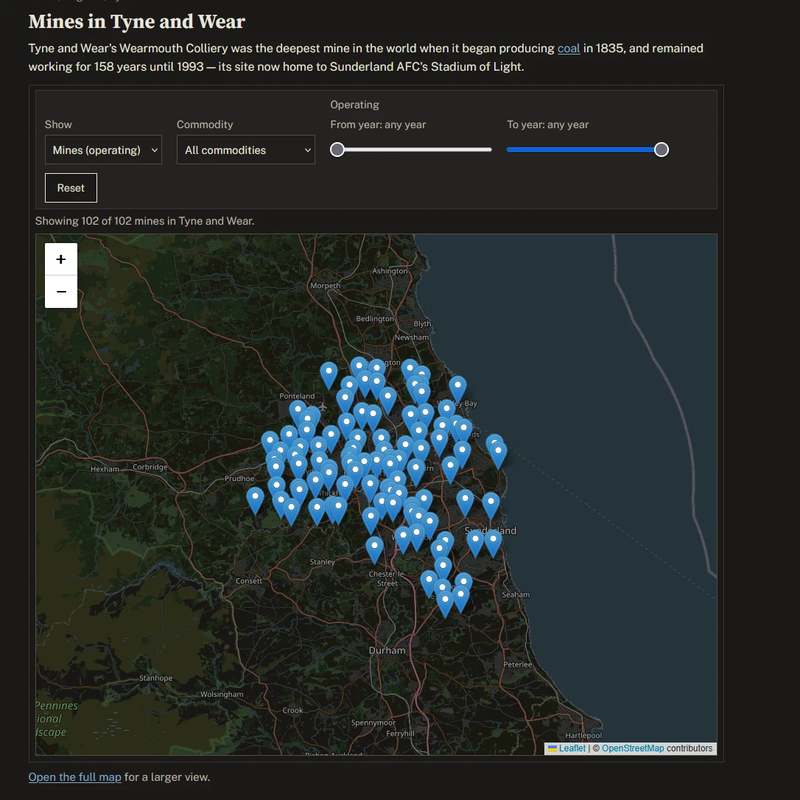Image resolution: width=800 pixels, height=800 pixels.
Task: Select the mine marker at Whitley Bay
Action: (458, 389)
